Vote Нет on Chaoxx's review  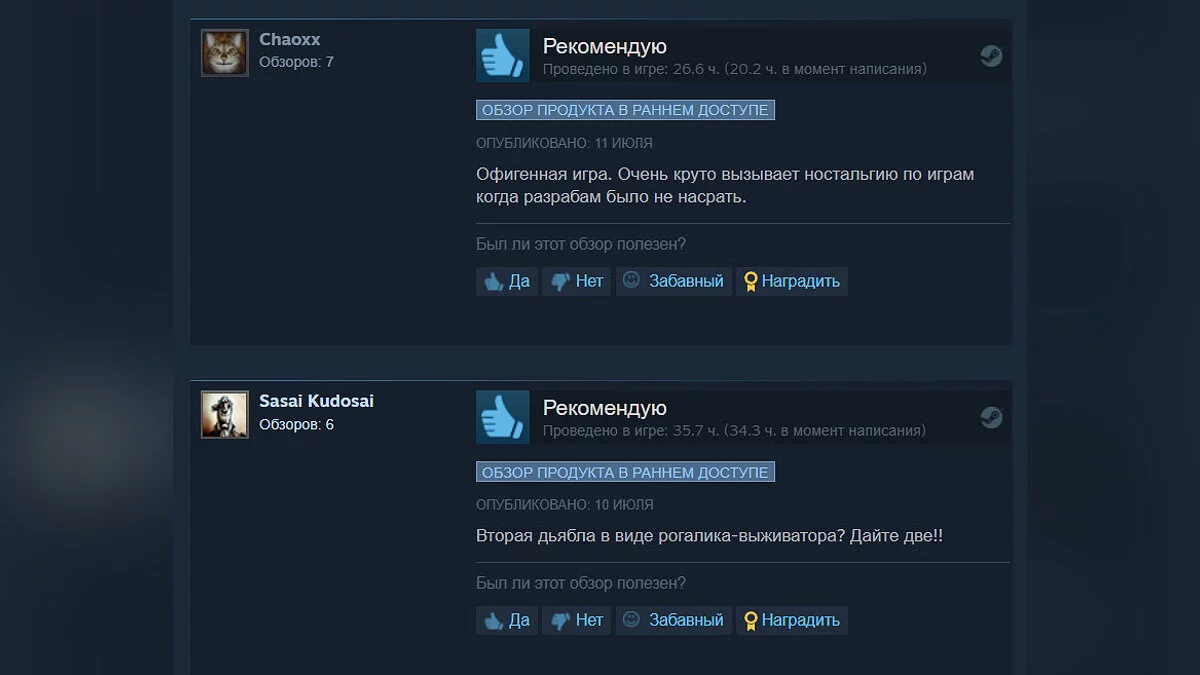[x=576, y=281]
